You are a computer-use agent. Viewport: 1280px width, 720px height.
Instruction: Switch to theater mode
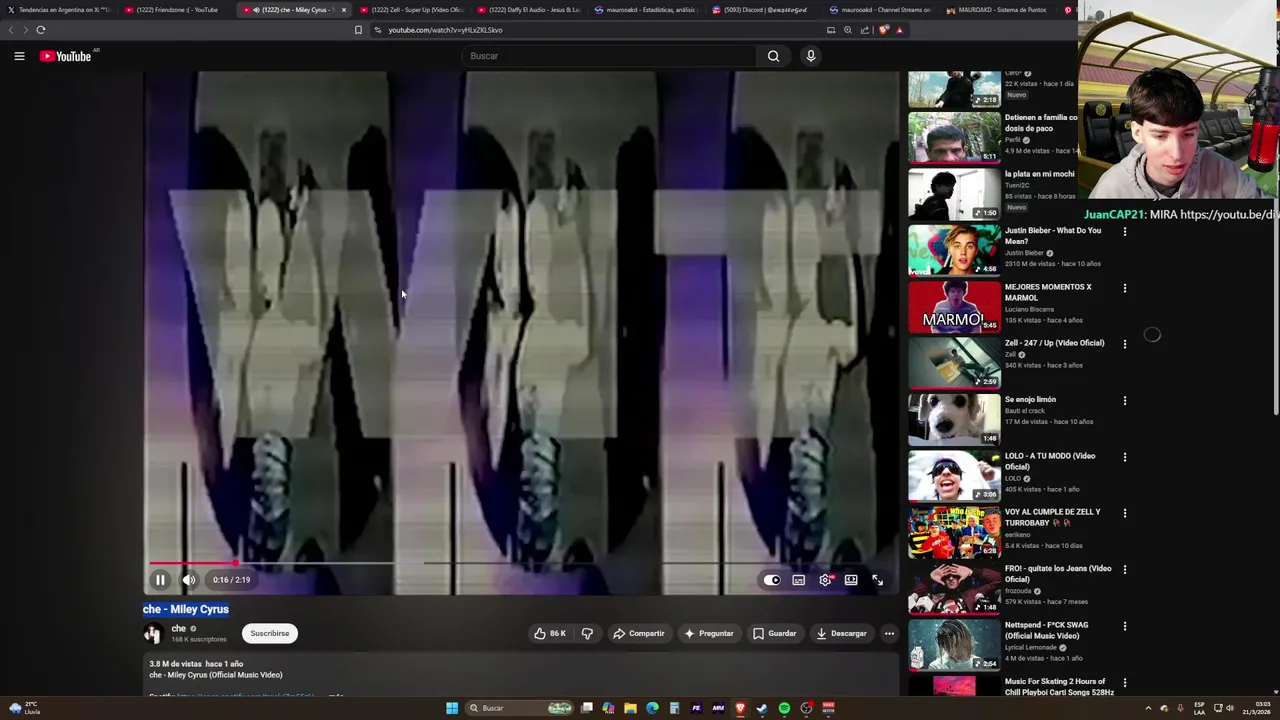[x=851, y=580]
